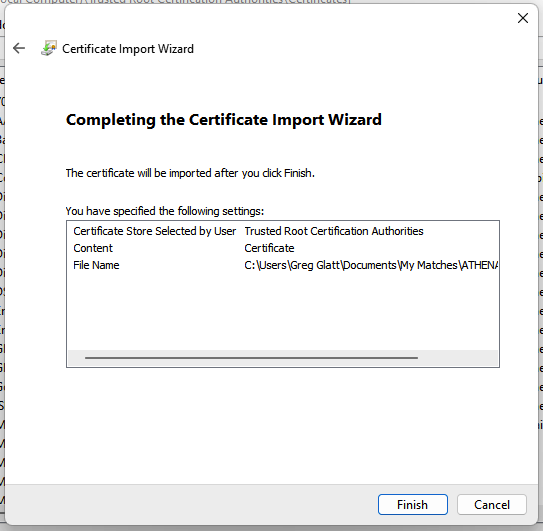Cancel the certificate import
This screenshot has height=531, width=543.
point(492,504)
